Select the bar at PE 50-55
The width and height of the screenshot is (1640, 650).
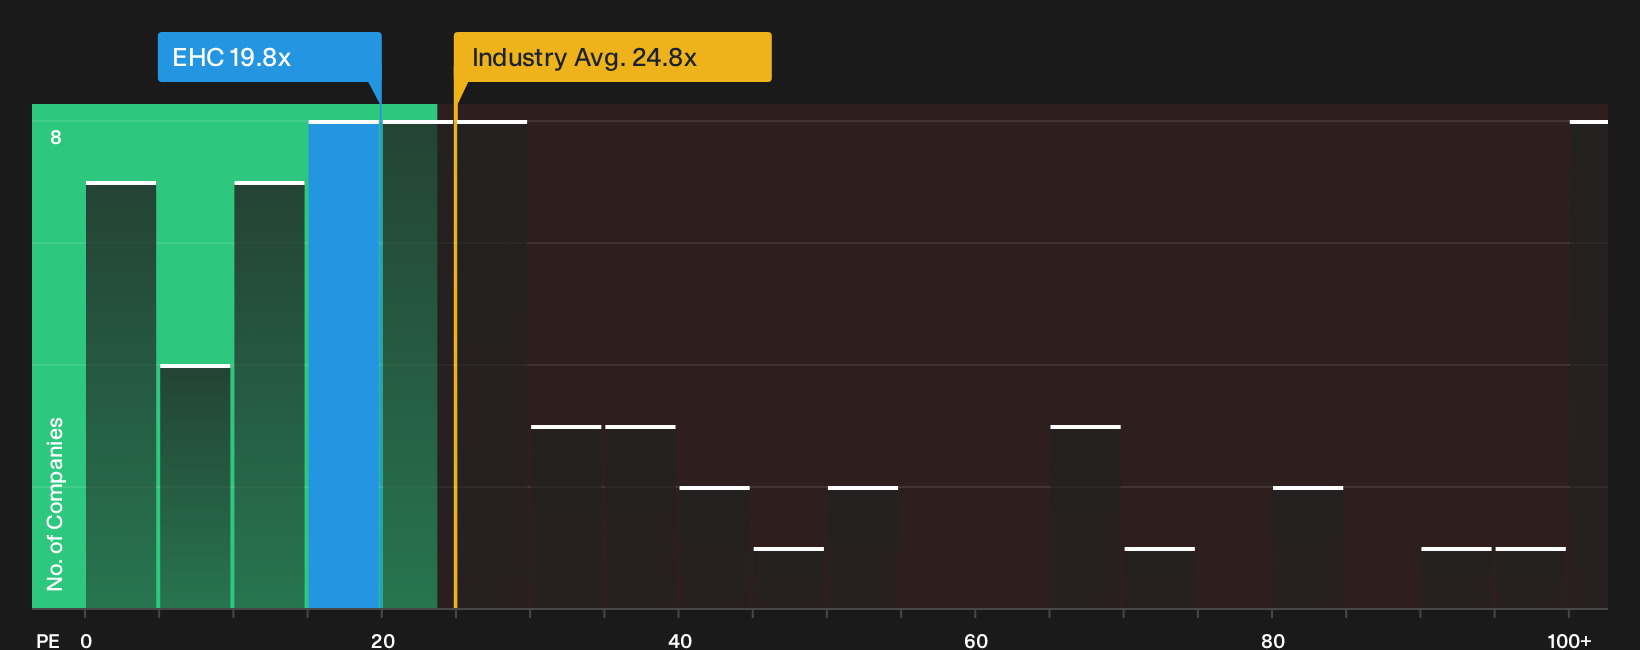[863, 548]
